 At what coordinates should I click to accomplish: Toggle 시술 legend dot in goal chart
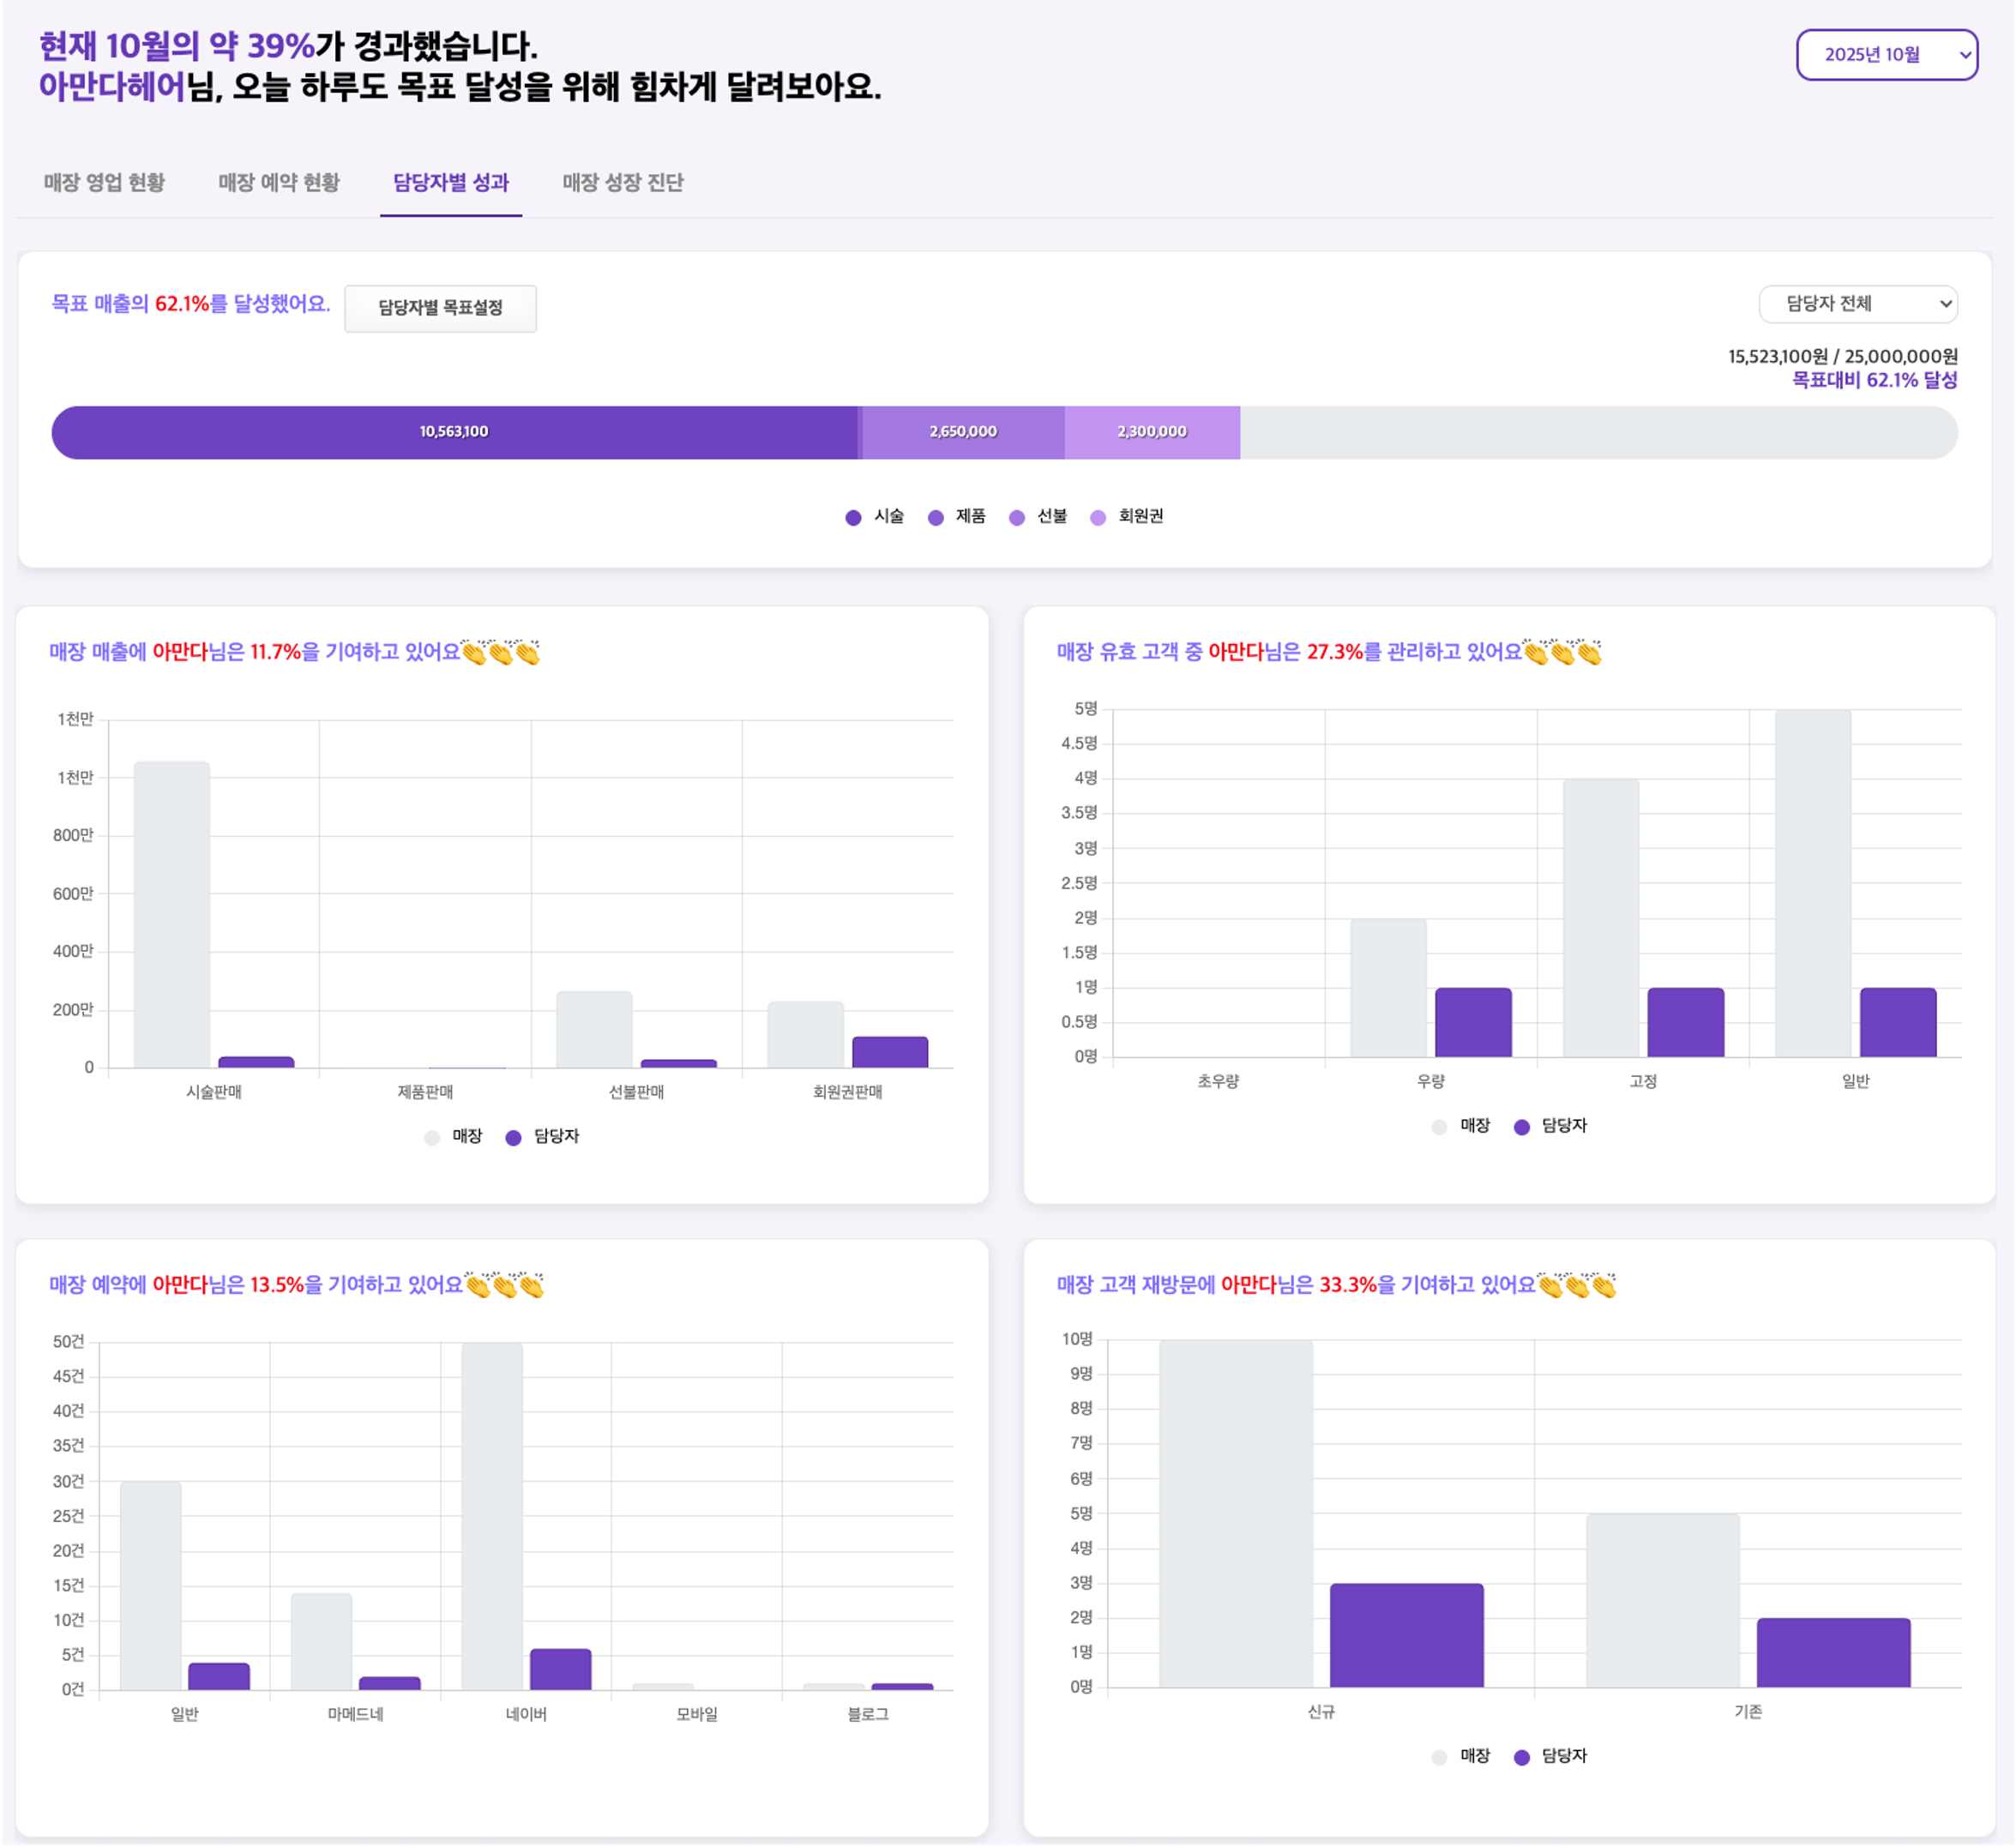[x=853, y=517]
